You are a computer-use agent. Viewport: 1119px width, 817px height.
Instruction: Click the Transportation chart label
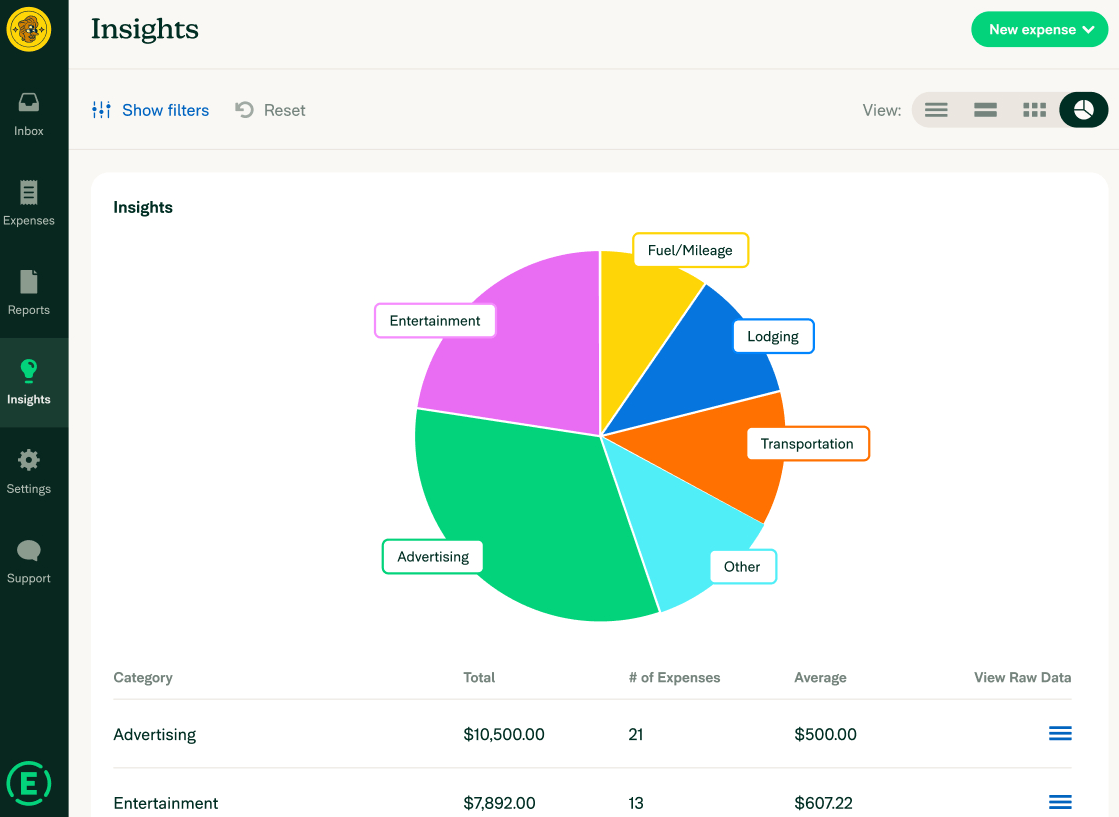pyautogui.click(x=808, y=444)
